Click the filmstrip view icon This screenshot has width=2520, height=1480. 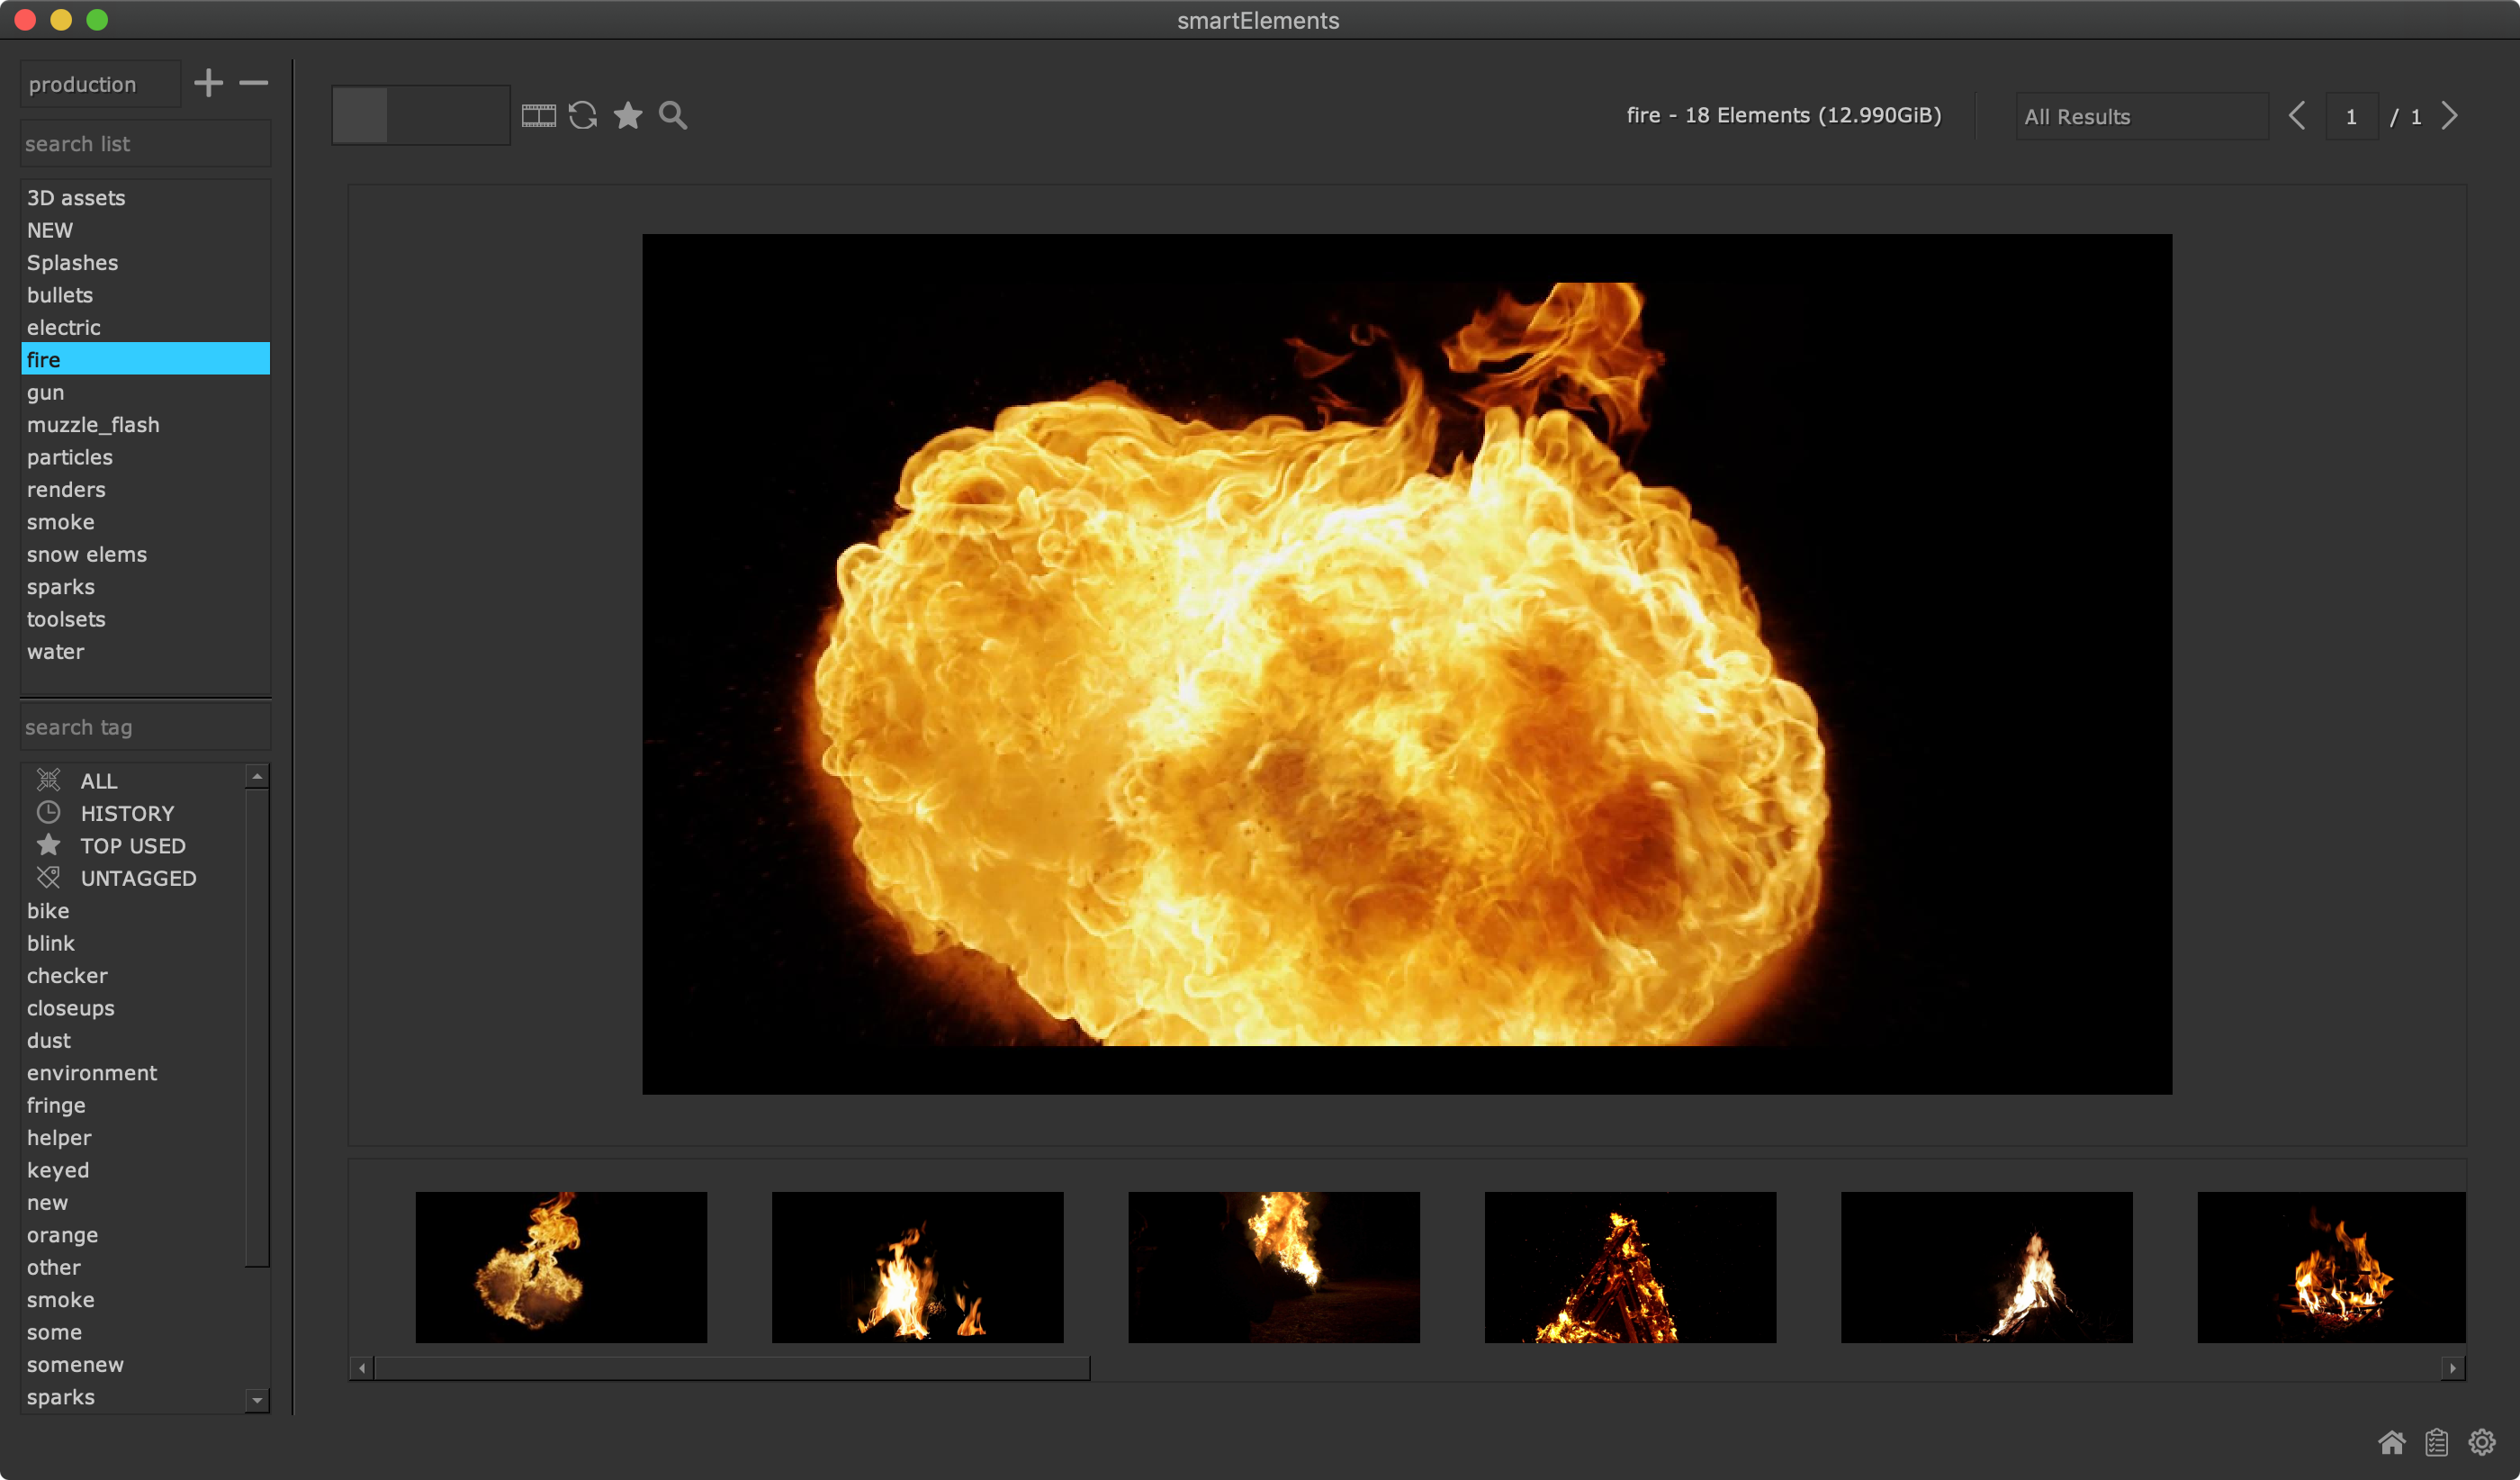(538, 116)
